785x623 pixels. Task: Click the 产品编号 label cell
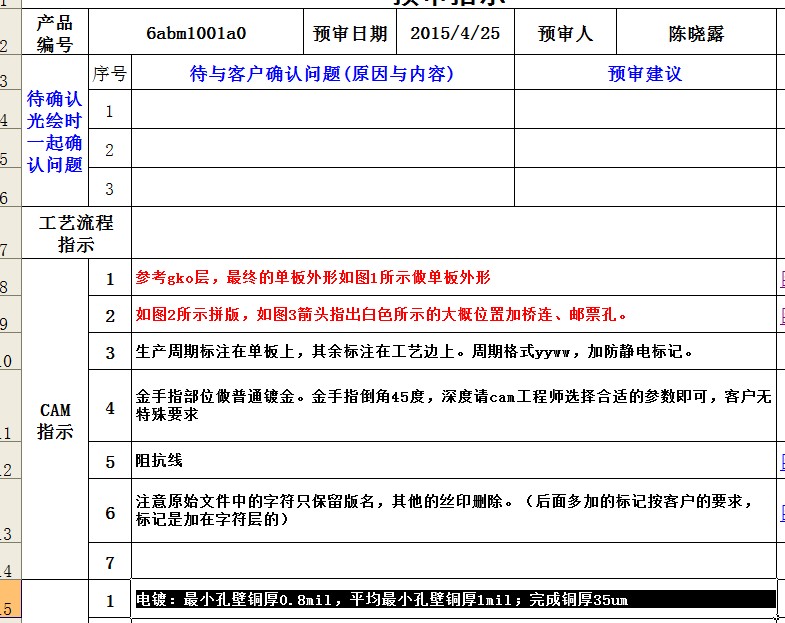55,32
